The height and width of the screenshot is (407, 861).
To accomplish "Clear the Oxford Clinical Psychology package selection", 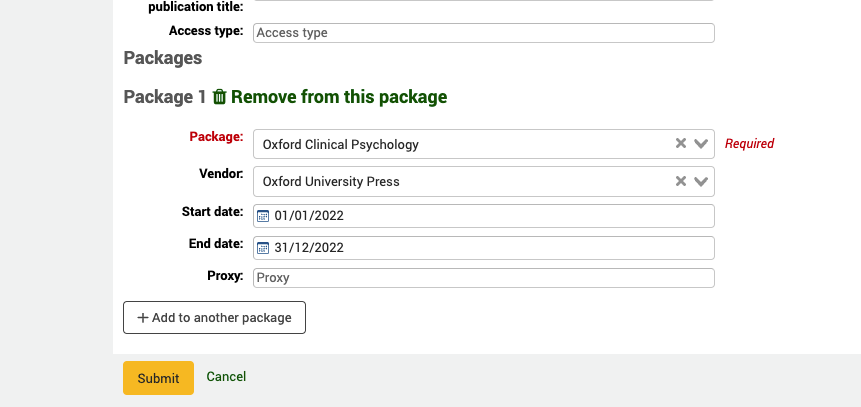I will (x=681, y=144).
